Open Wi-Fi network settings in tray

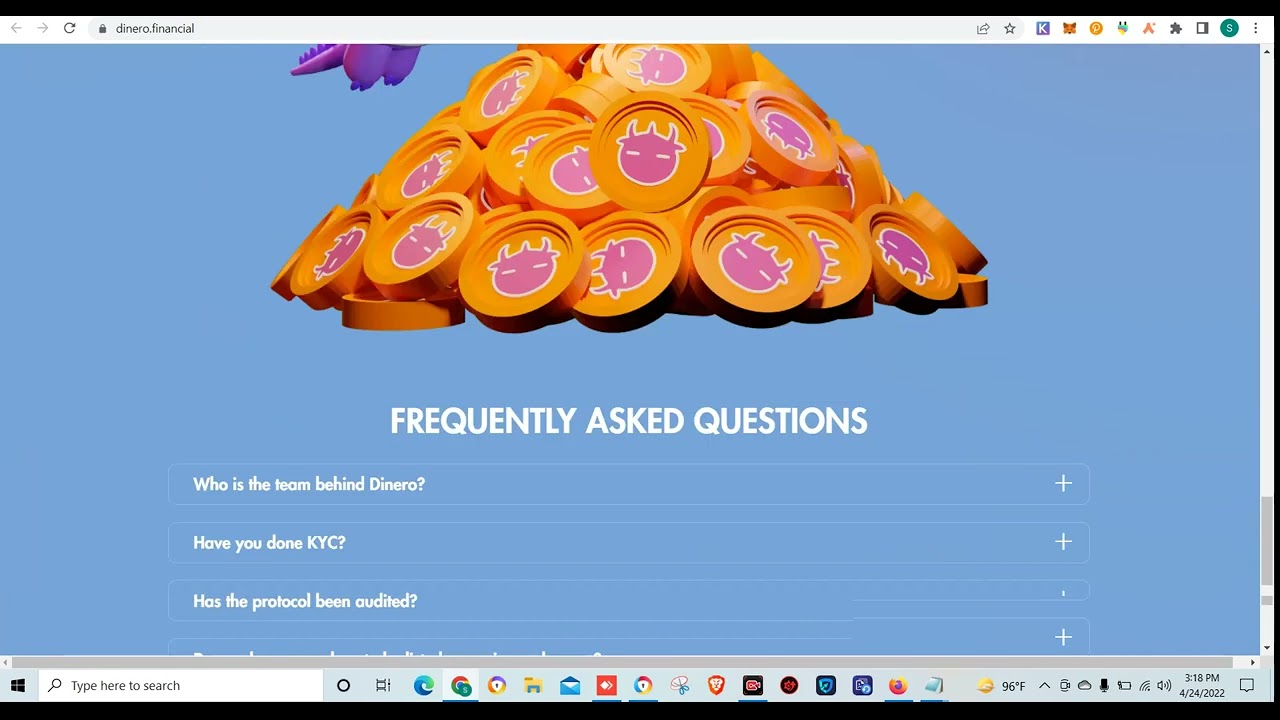[1144, 685]
